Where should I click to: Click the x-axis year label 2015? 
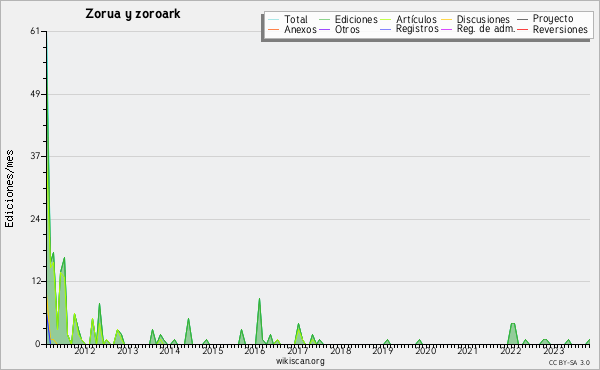coord(213,351)
